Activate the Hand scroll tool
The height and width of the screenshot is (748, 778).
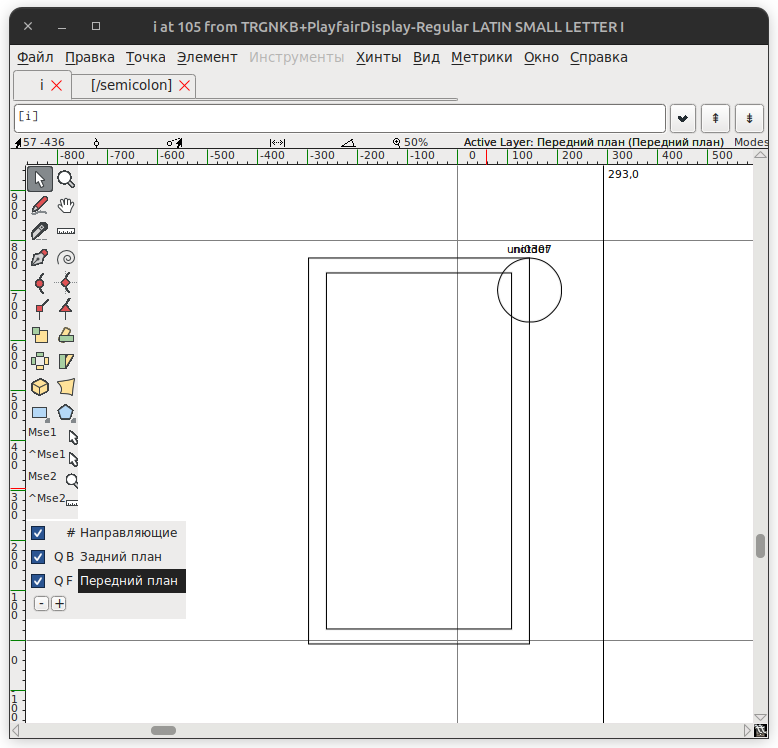[66, 205]
